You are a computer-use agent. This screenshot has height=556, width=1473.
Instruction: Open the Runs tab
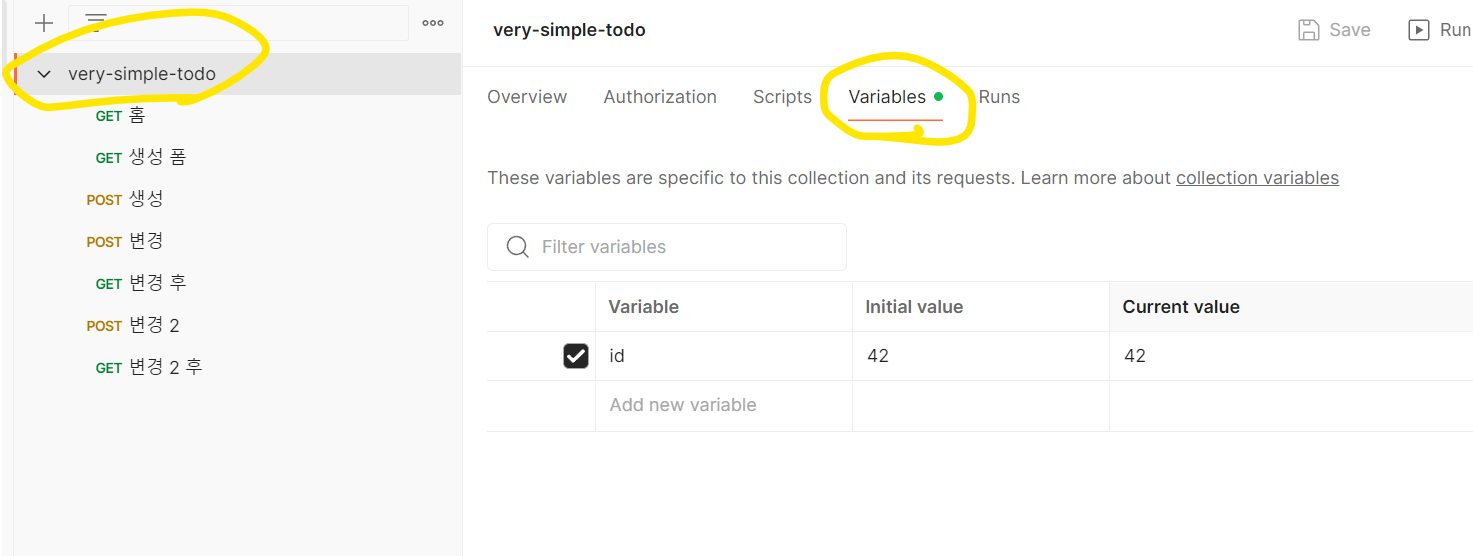click(x=999, y=97)
